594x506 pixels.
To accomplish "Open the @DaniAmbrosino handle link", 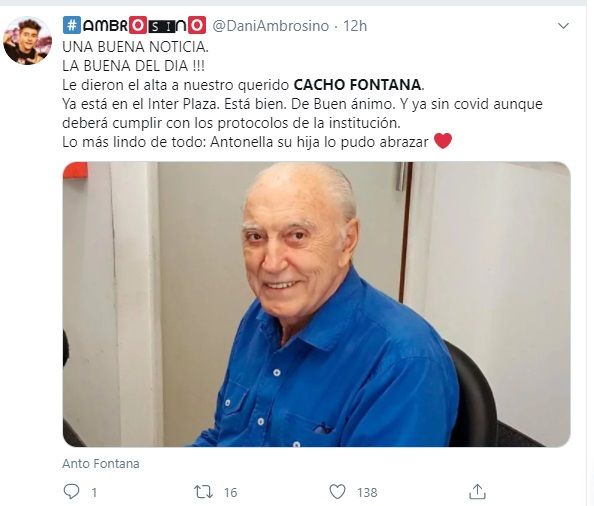I will (x=270, y=26).
